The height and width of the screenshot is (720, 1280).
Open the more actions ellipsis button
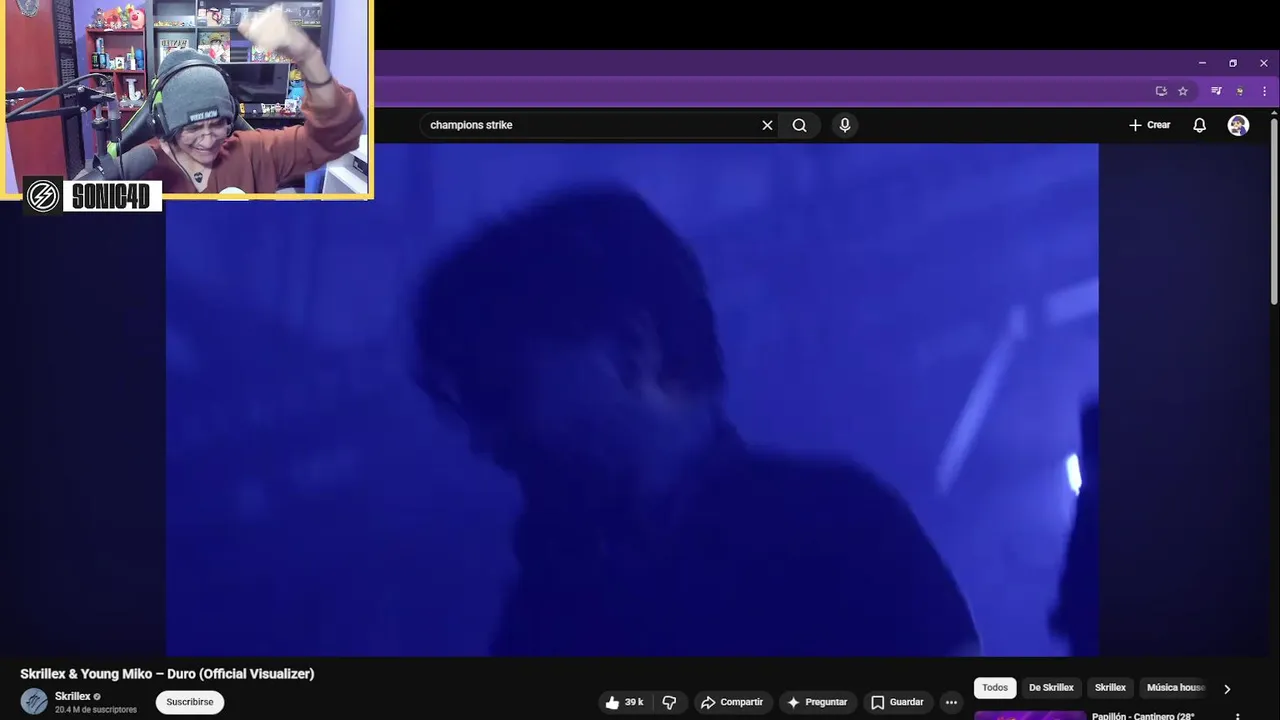pos(951,702)
